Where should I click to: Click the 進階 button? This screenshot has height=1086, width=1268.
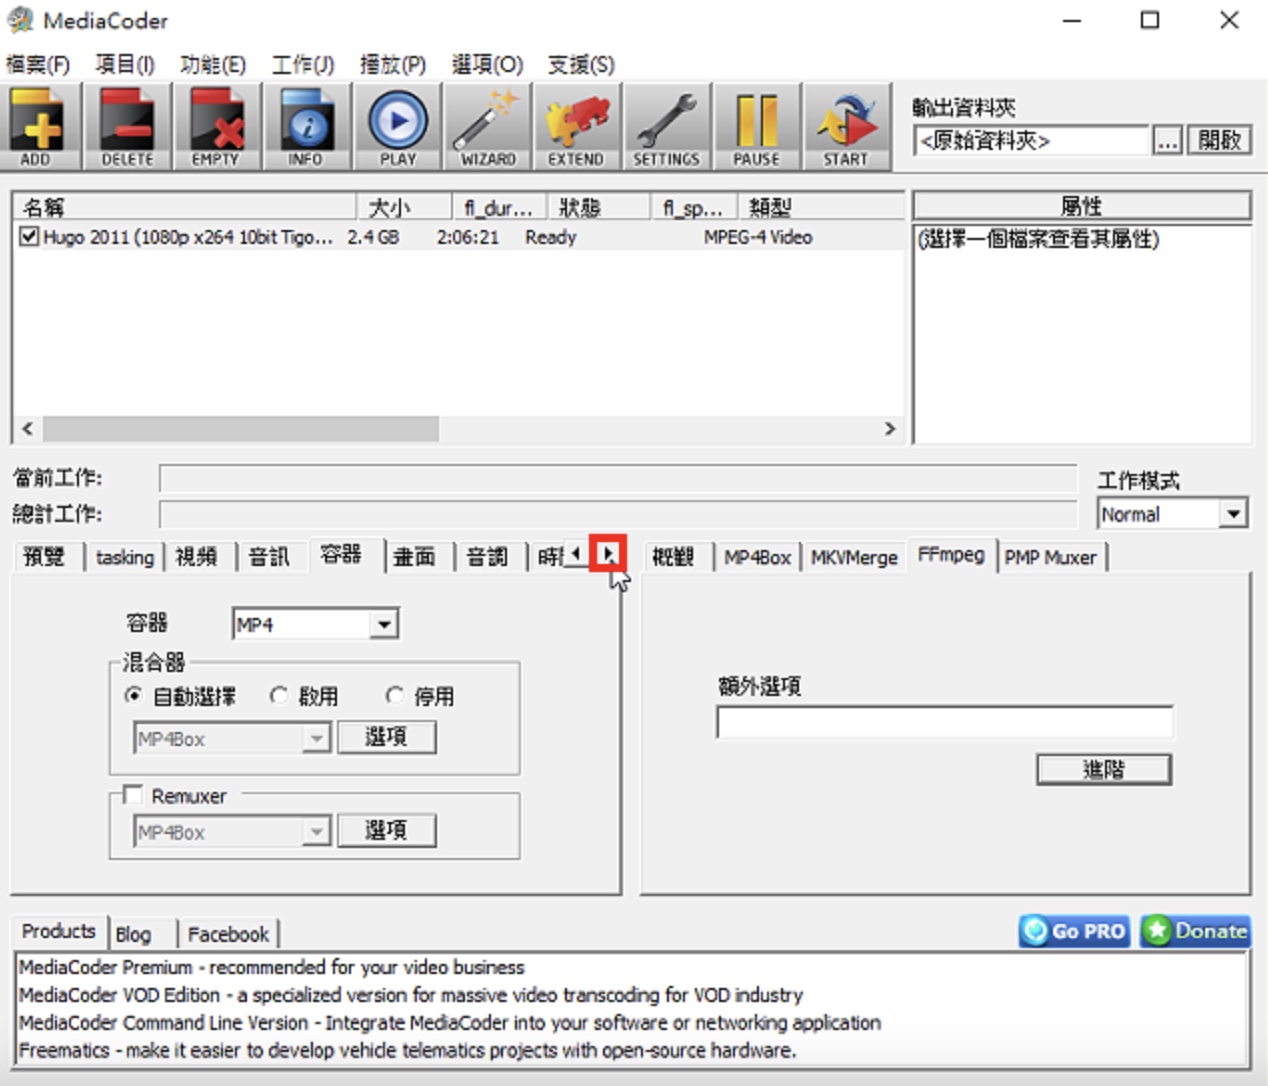1103,769
